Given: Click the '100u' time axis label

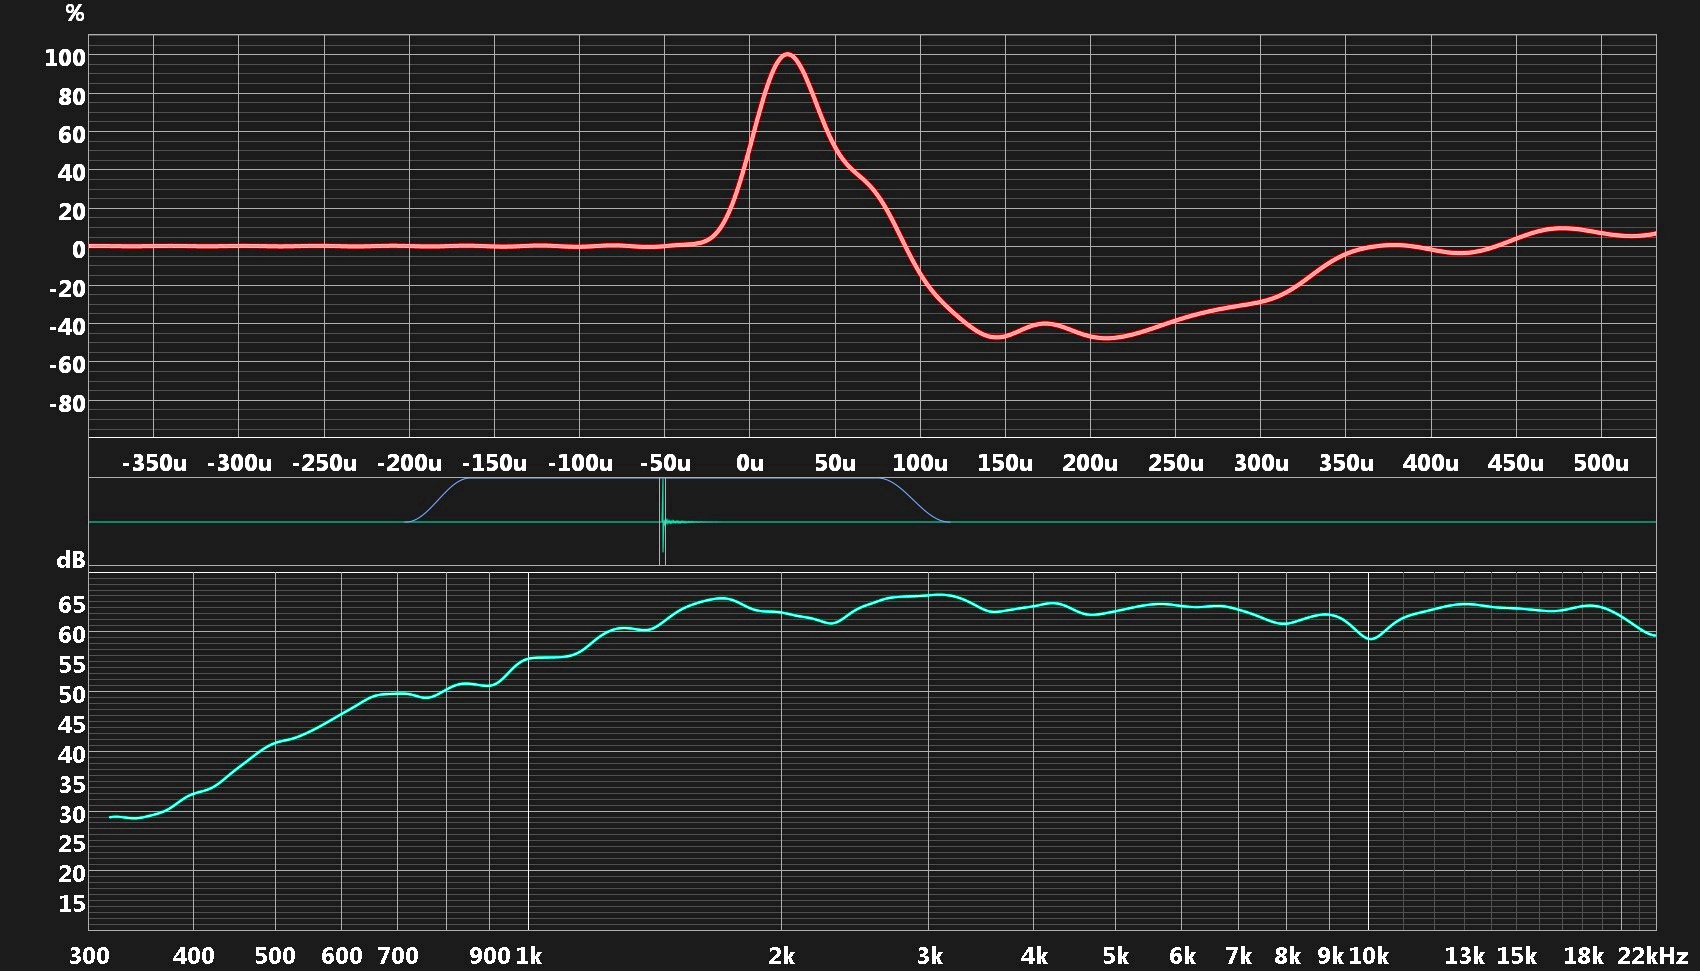Looking at the screenshot, I should point(920,463).
